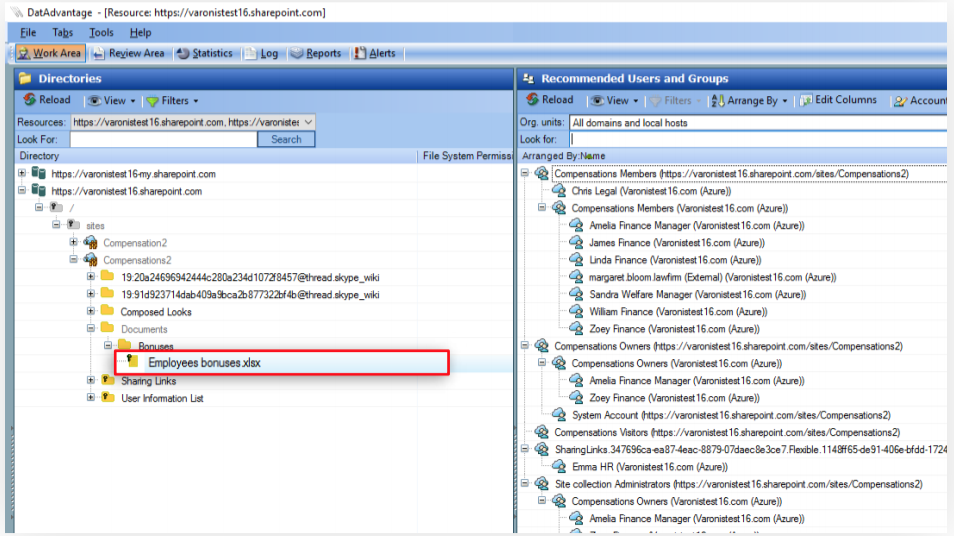Select the Compensations Members sharepoint group row
954x536 pixels.
(x=731, y=173)
